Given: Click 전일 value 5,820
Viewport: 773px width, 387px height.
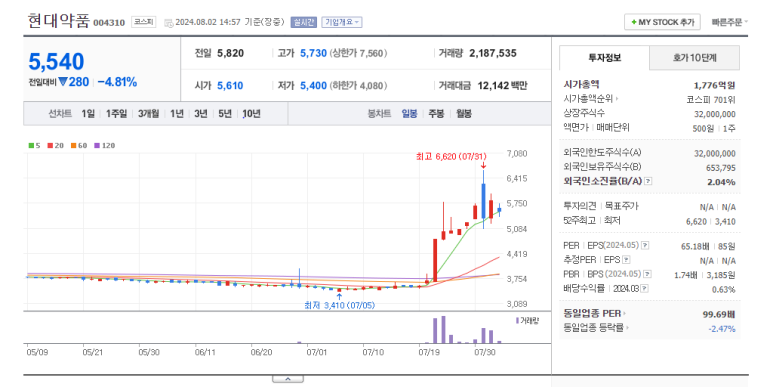Looking at the screenshot, I should pos(230,53).
